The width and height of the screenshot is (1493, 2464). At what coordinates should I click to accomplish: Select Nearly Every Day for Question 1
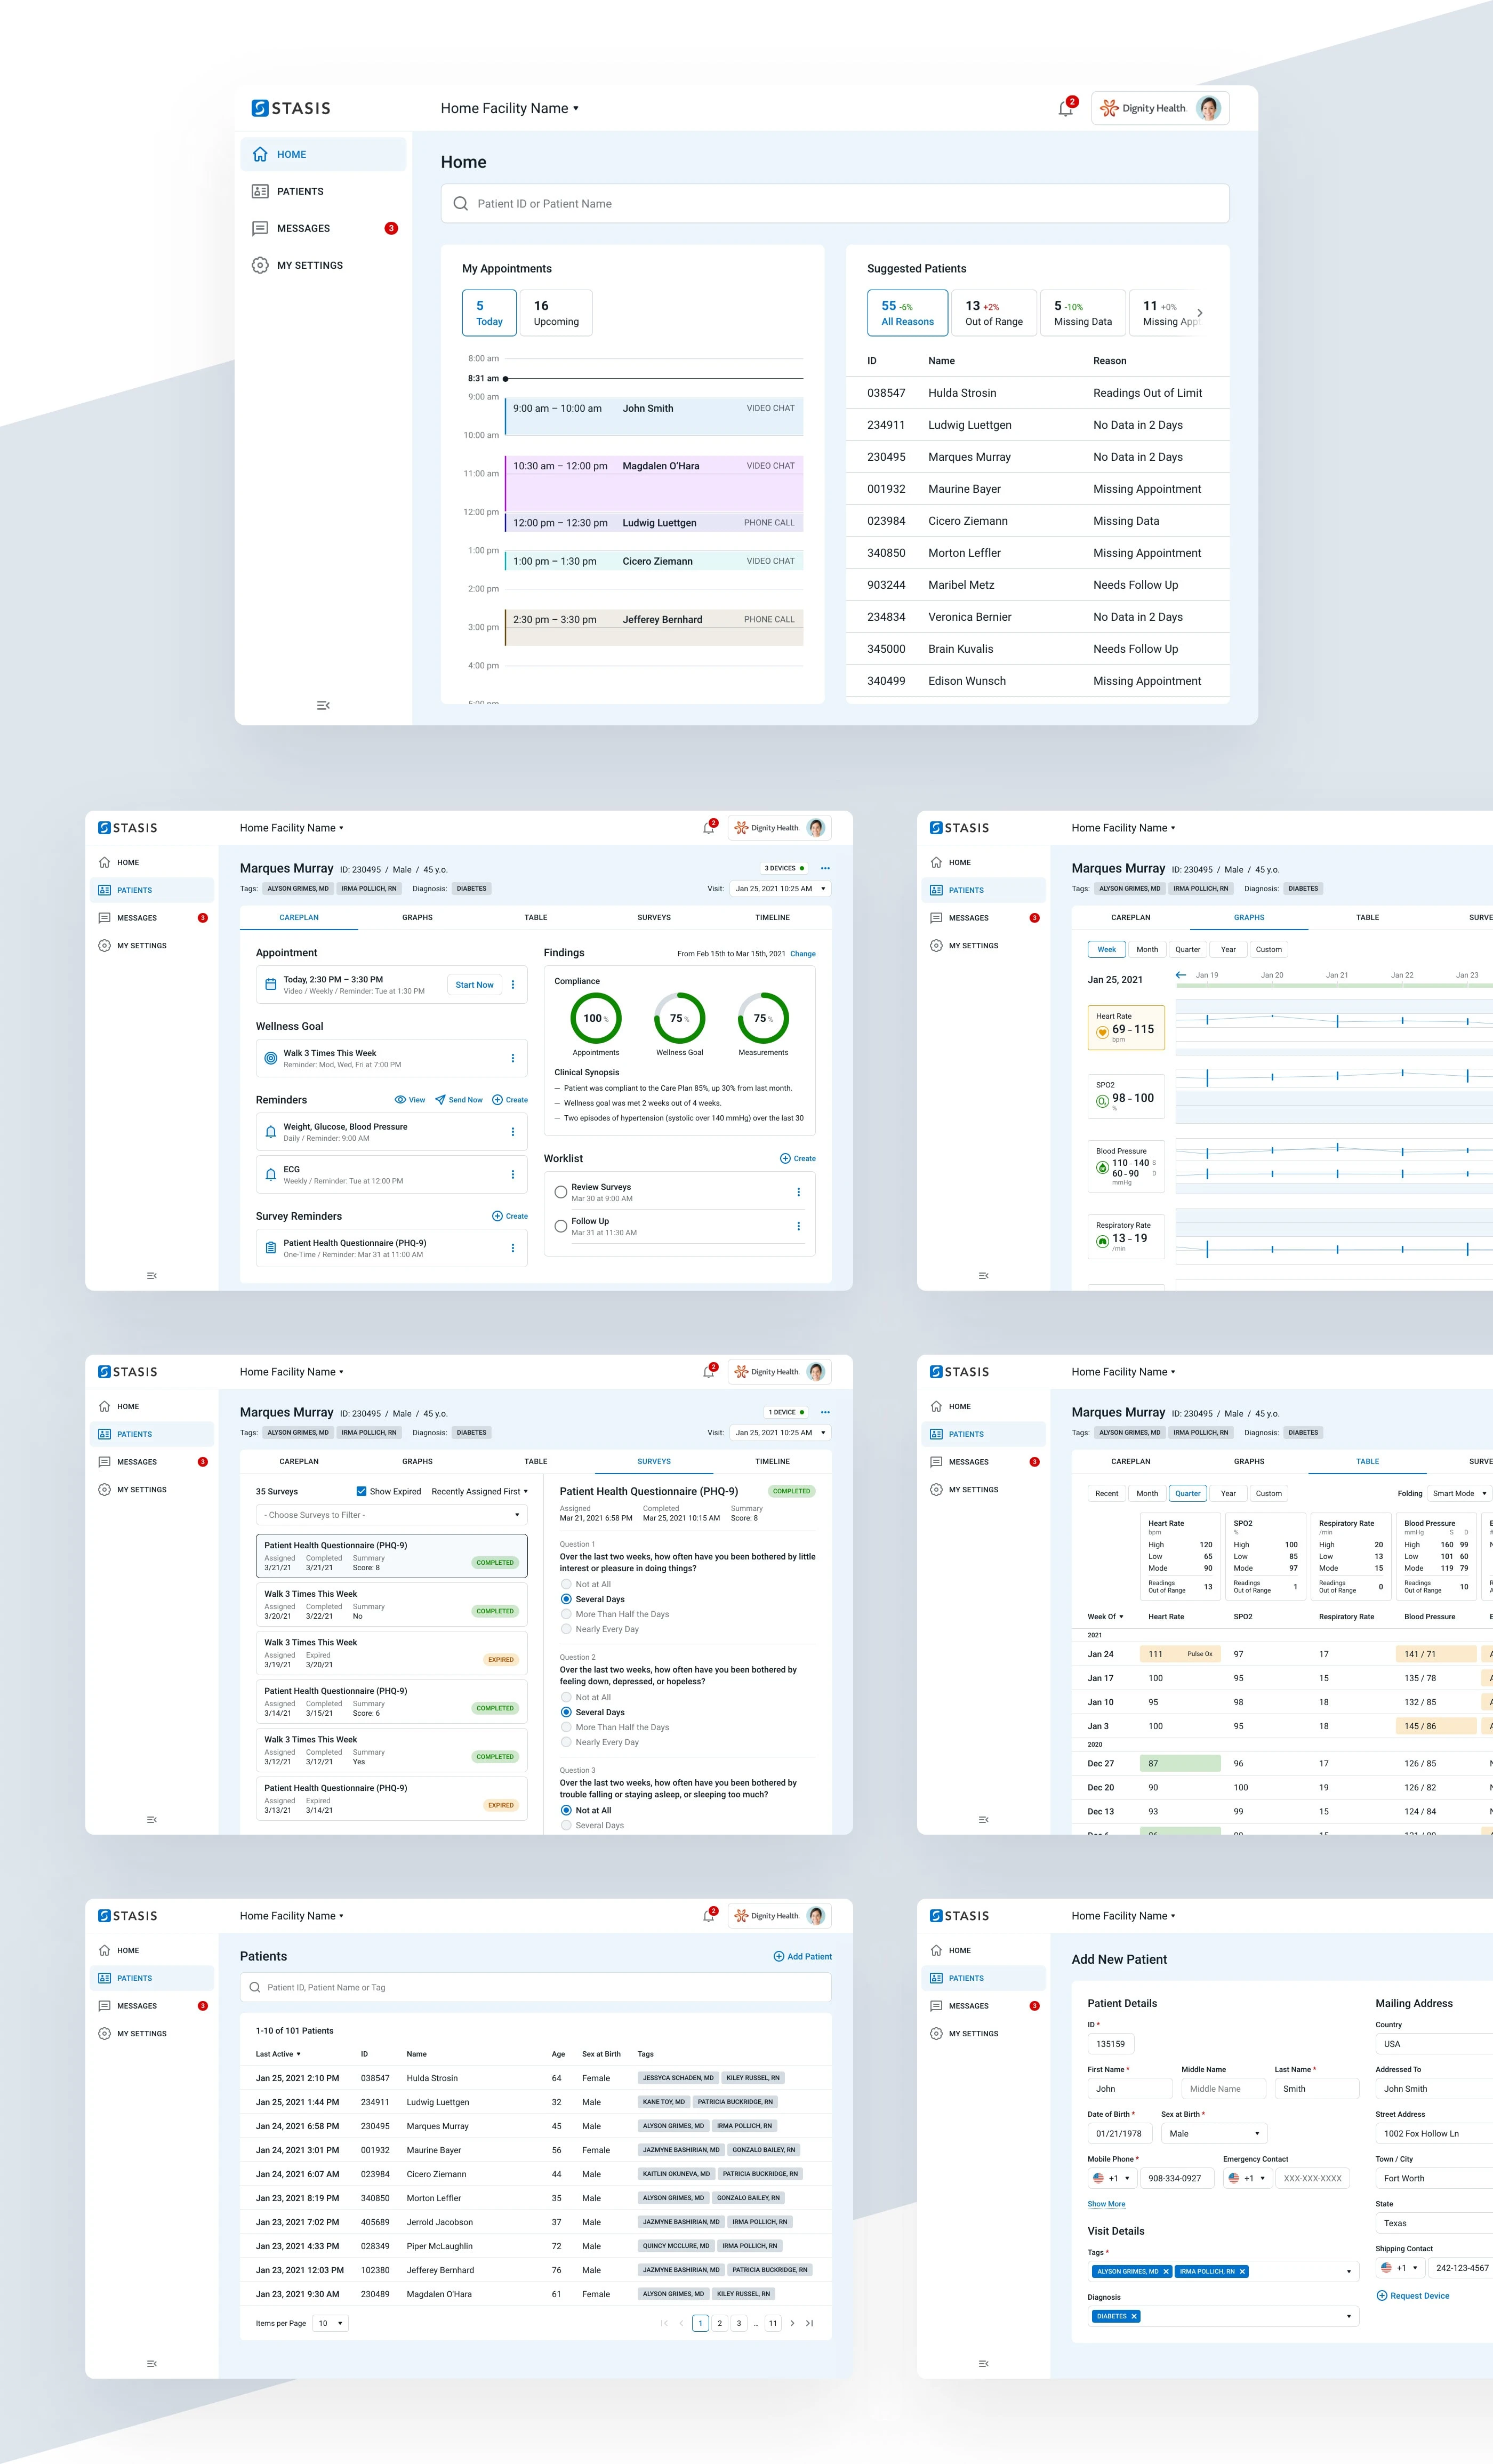(x=567, y=1629)
